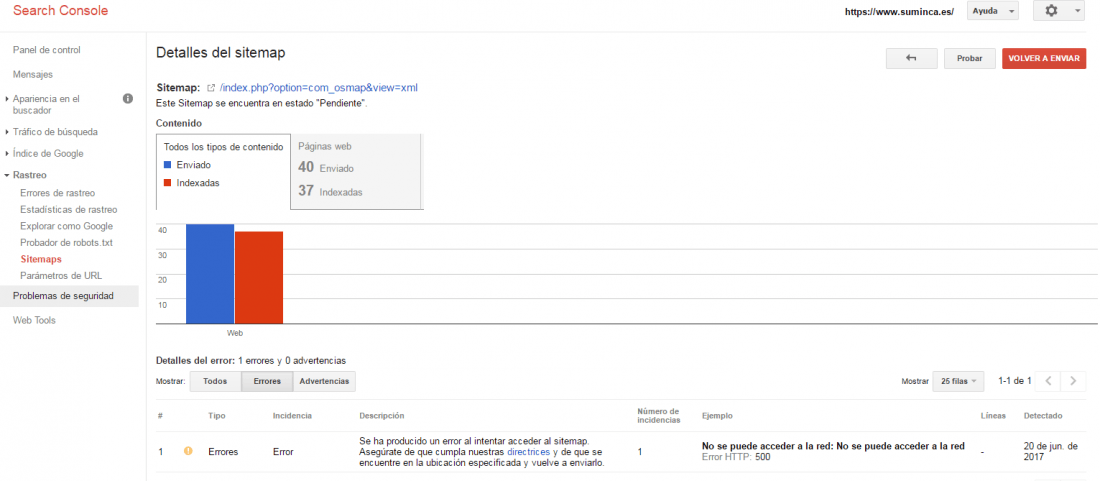Click the '1-1 de 1' pagination text
Image resolution: width=1100 pixels, height=481 pixels.
click(1014, 381)
